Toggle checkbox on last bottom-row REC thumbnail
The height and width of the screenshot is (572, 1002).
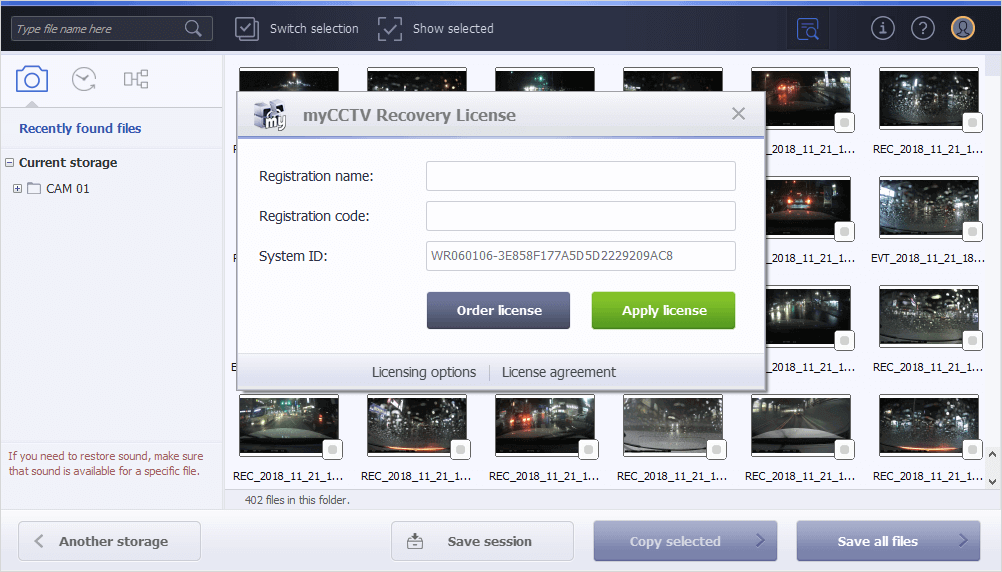click(x=973, y=449)
